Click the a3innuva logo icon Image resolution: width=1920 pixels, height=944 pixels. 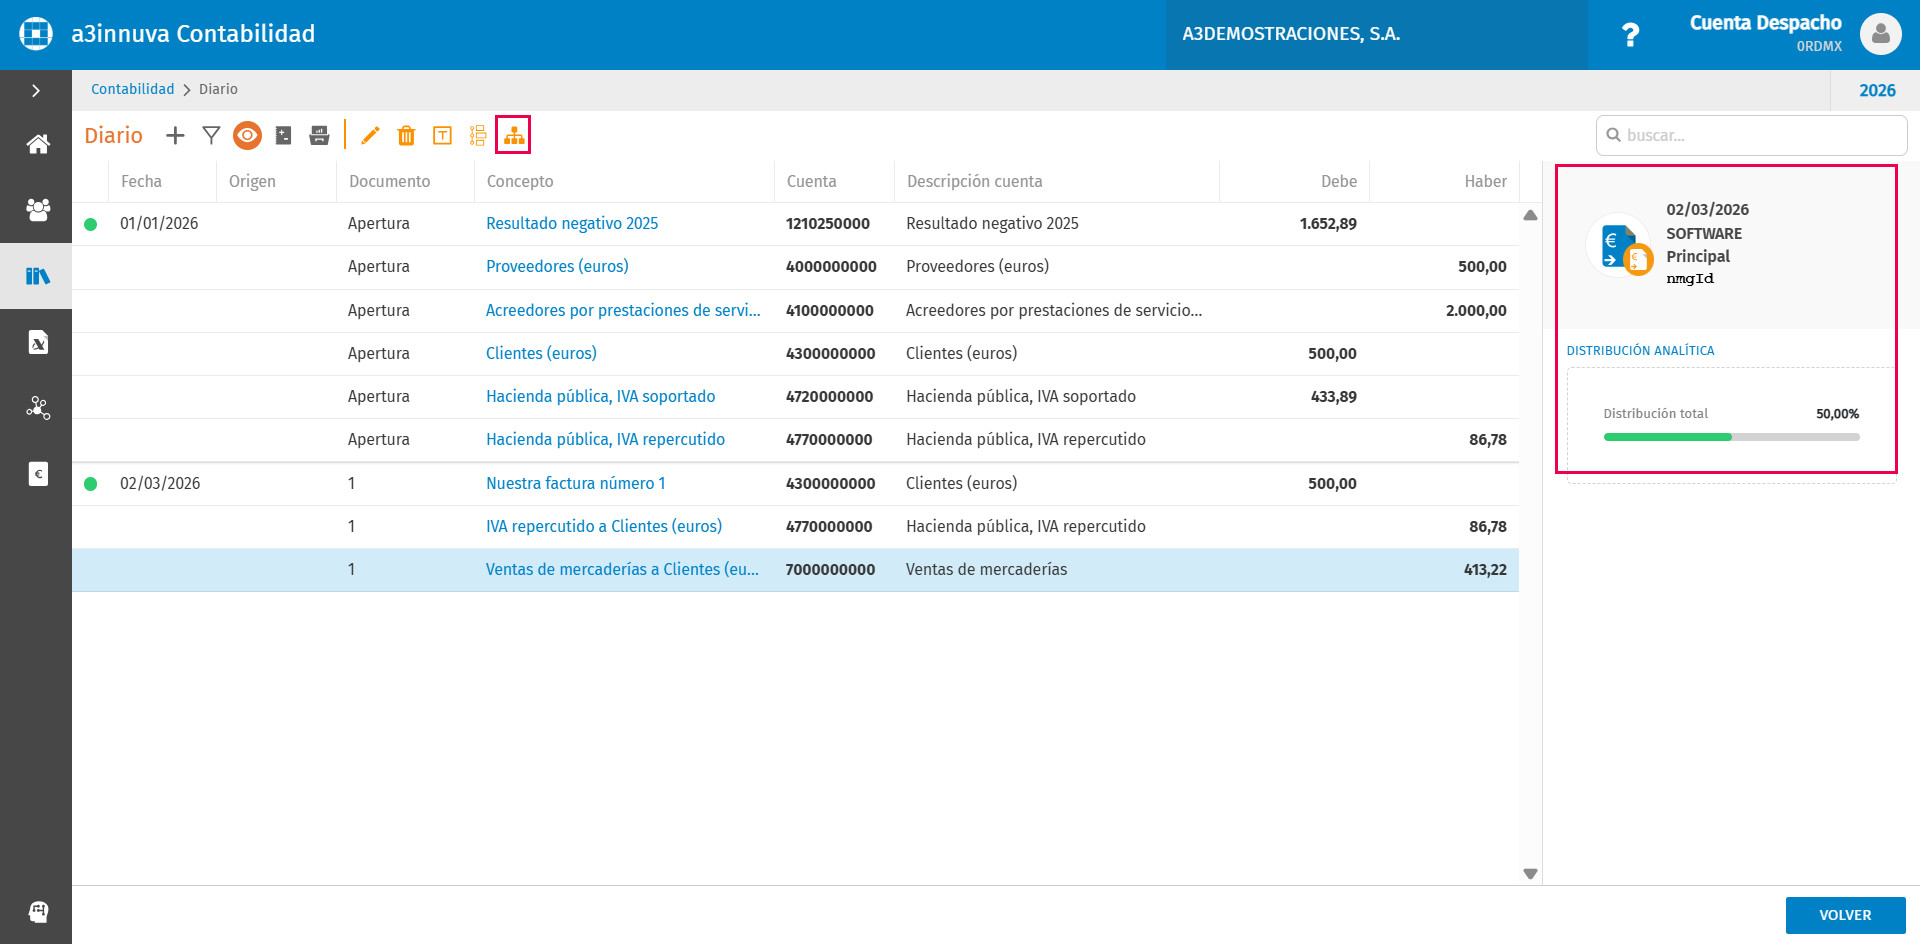36,33
